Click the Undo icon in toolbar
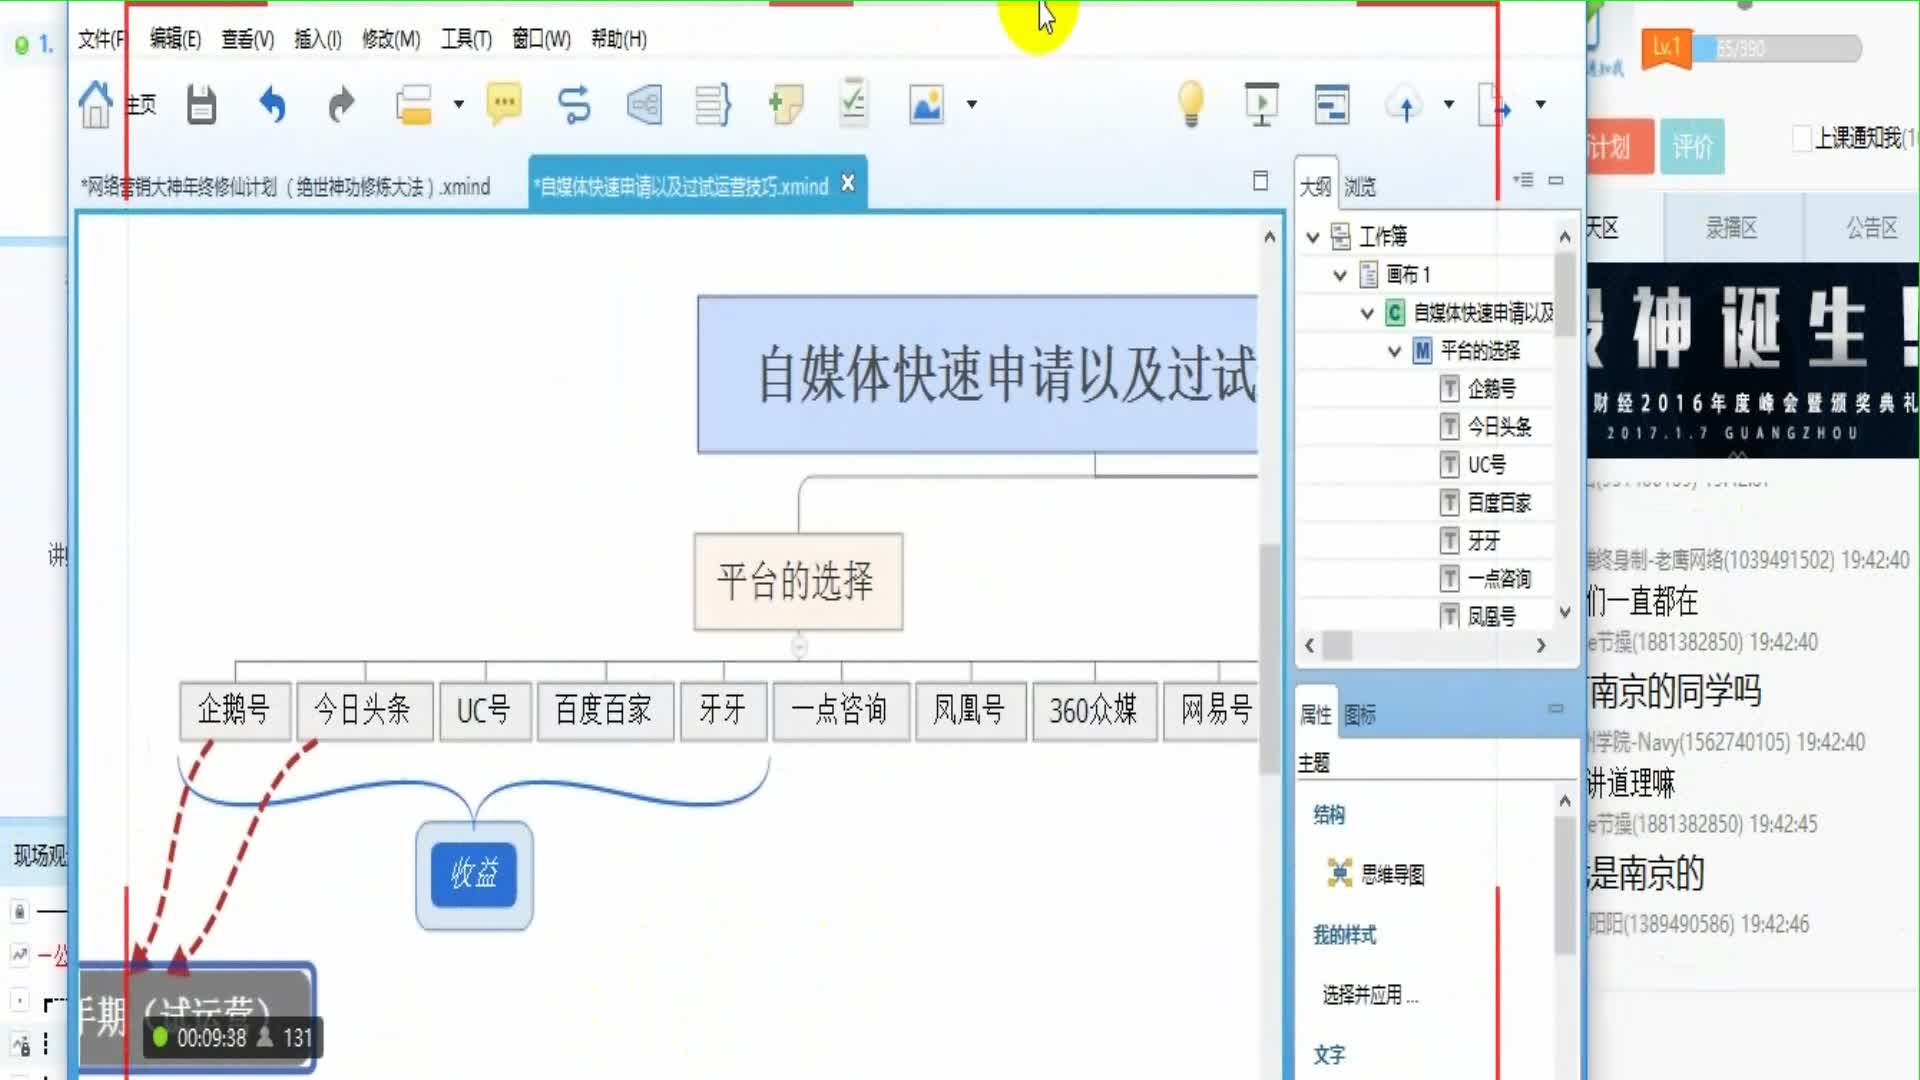This screenshot has width=1920, height=1080. (x=272, y=105)
